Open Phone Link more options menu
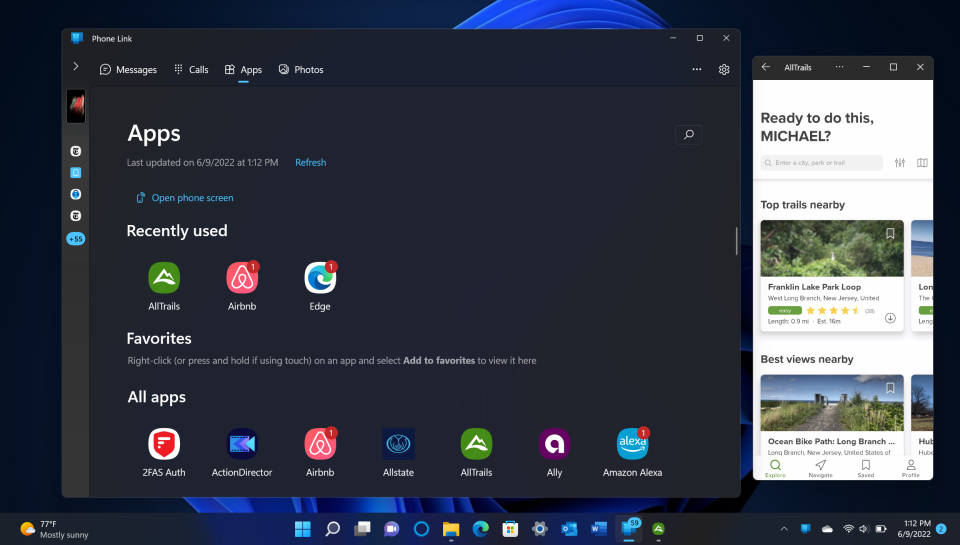Screen dimensions: 960x545 (x=697, y=70)
